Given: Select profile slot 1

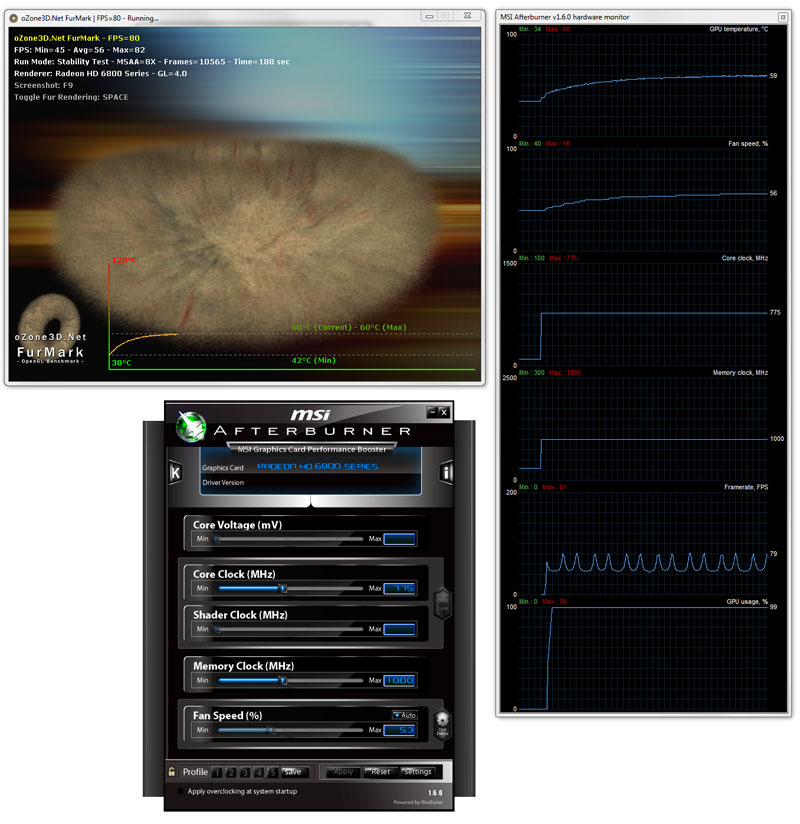Looking at the screenshot, I should tap(216, 772).
